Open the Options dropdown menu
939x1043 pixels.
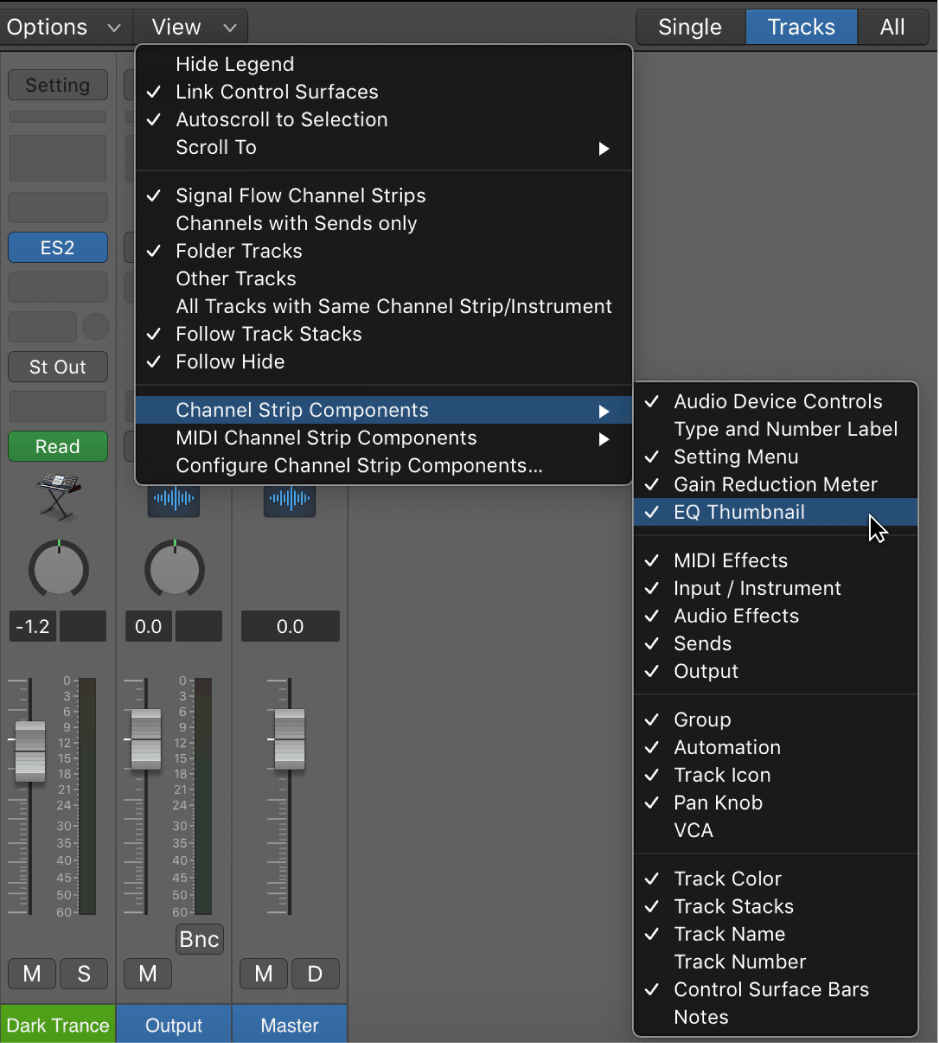(63, 27)
